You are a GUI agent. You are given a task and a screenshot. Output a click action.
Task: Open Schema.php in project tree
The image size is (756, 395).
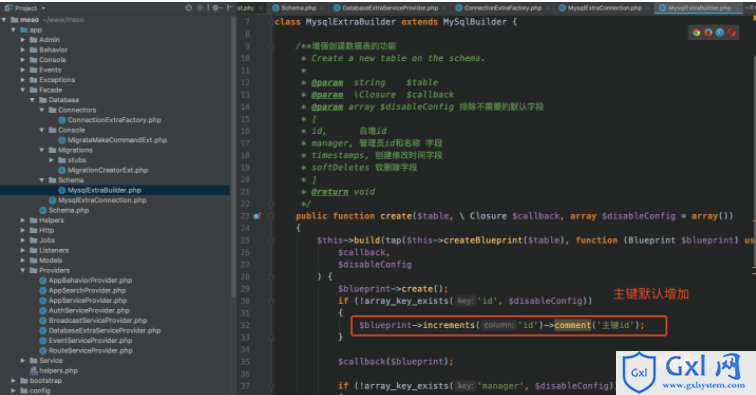tap(68, 210)
